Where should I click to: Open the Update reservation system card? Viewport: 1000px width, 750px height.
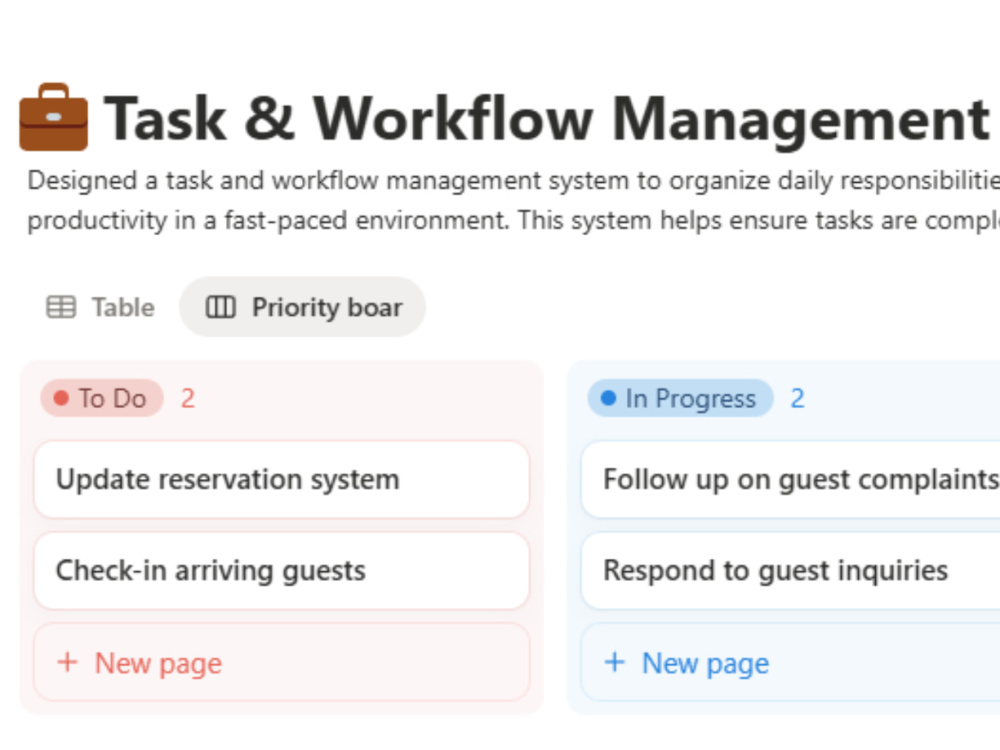point(281,480)
